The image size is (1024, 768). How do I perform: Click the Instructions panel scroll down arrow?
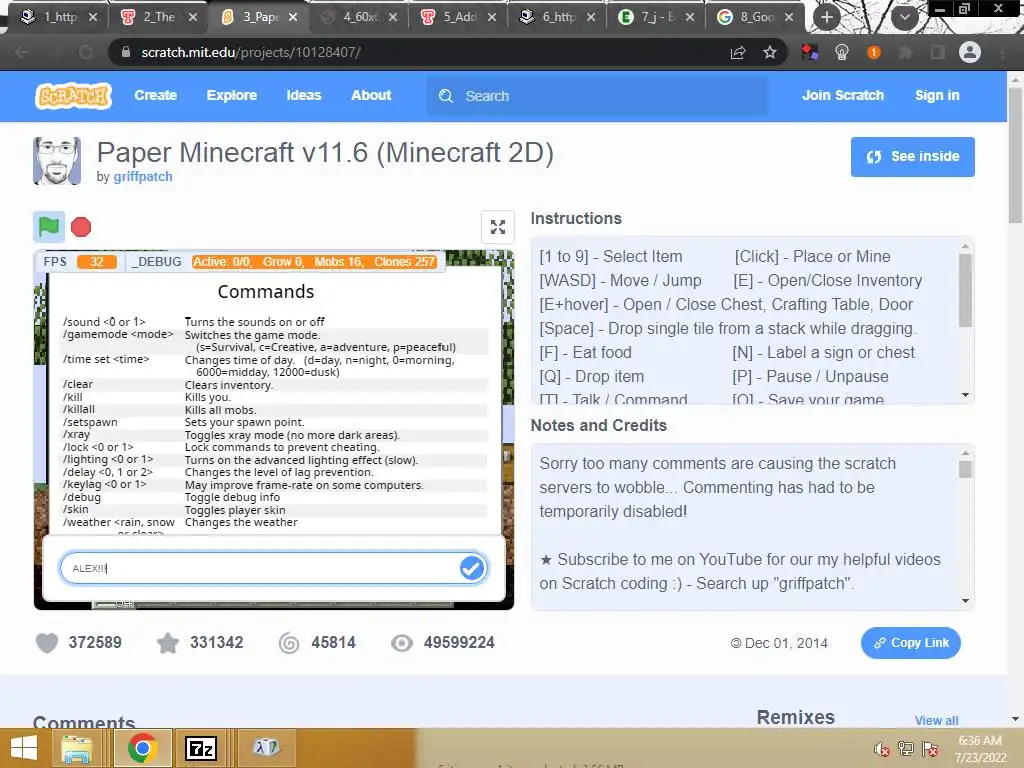pyautogui.click(x=965, y=395)
